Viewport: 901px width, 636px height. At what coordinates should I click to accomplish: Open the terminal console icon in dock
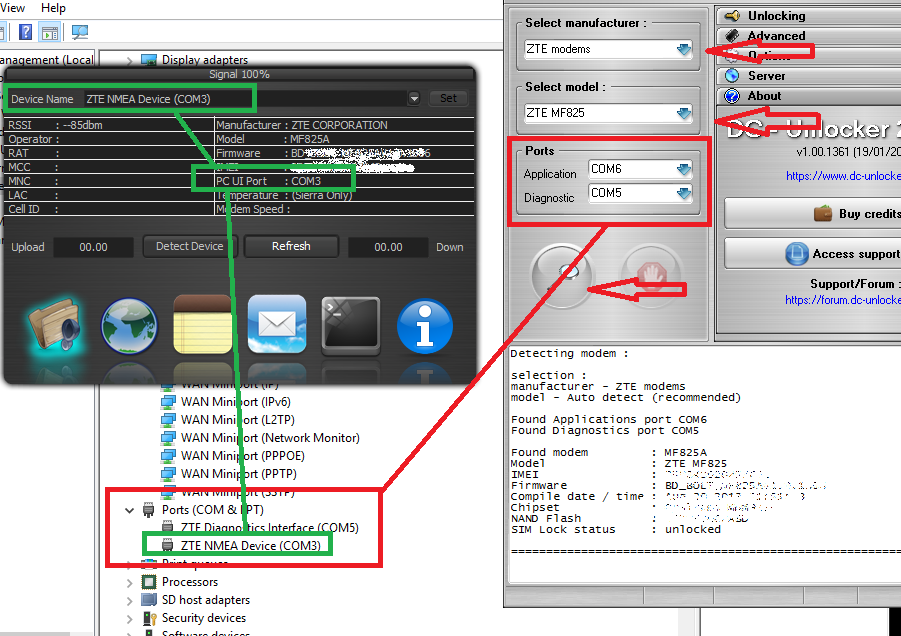(x=351, y=325)
